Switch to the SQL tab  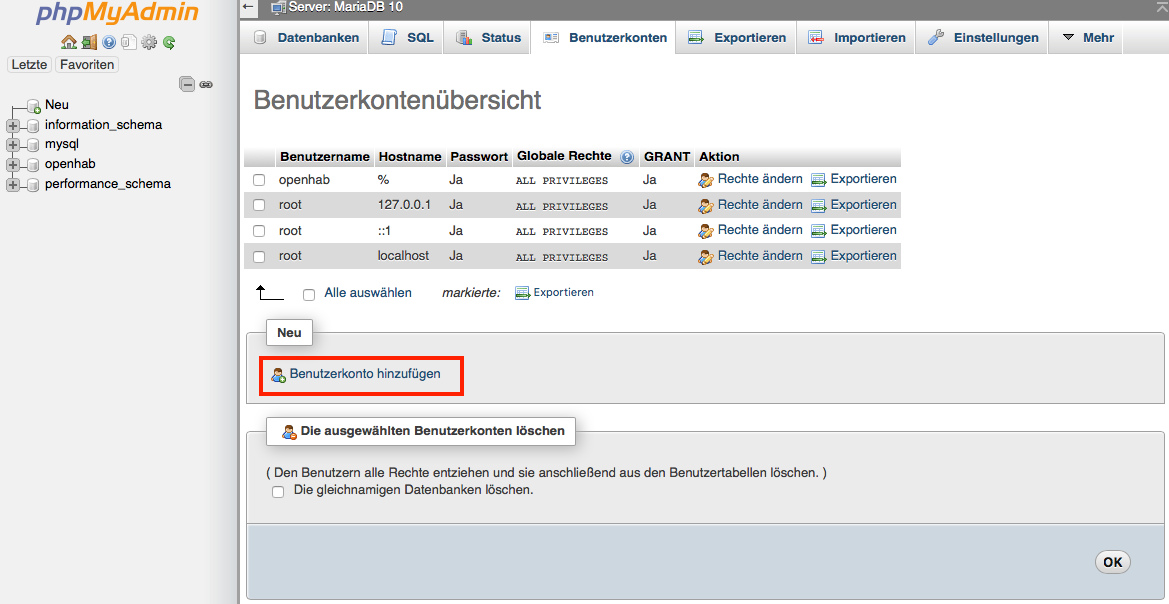[x=408, y=38]
